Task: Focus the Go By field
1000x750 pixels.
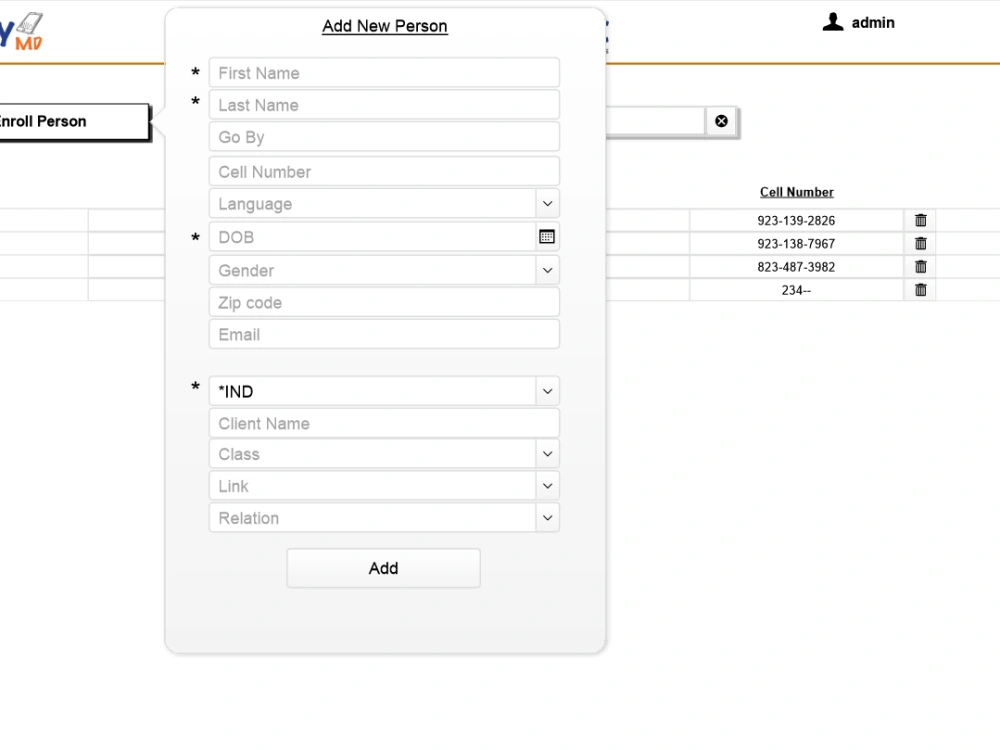Action: (x=384, y=136)
